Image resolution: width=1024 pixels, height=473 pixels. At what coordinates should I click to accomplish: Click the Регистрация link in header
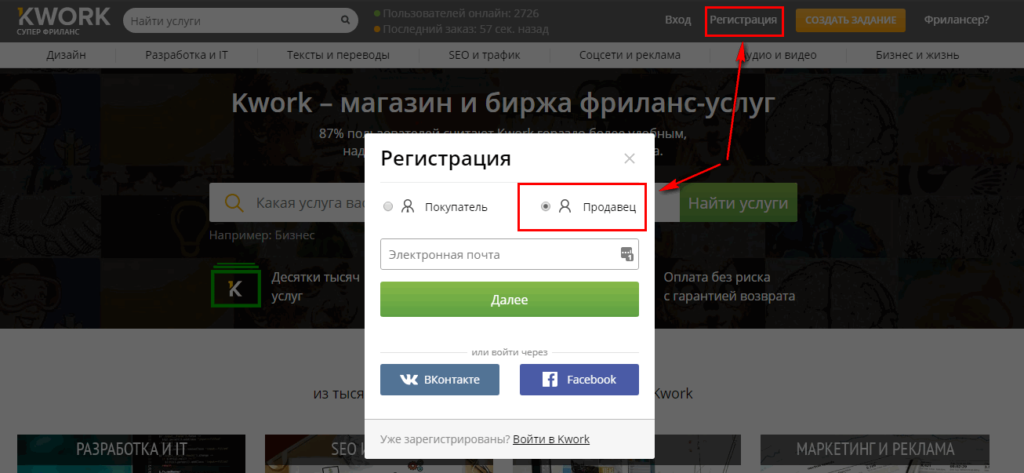[744, 20]
